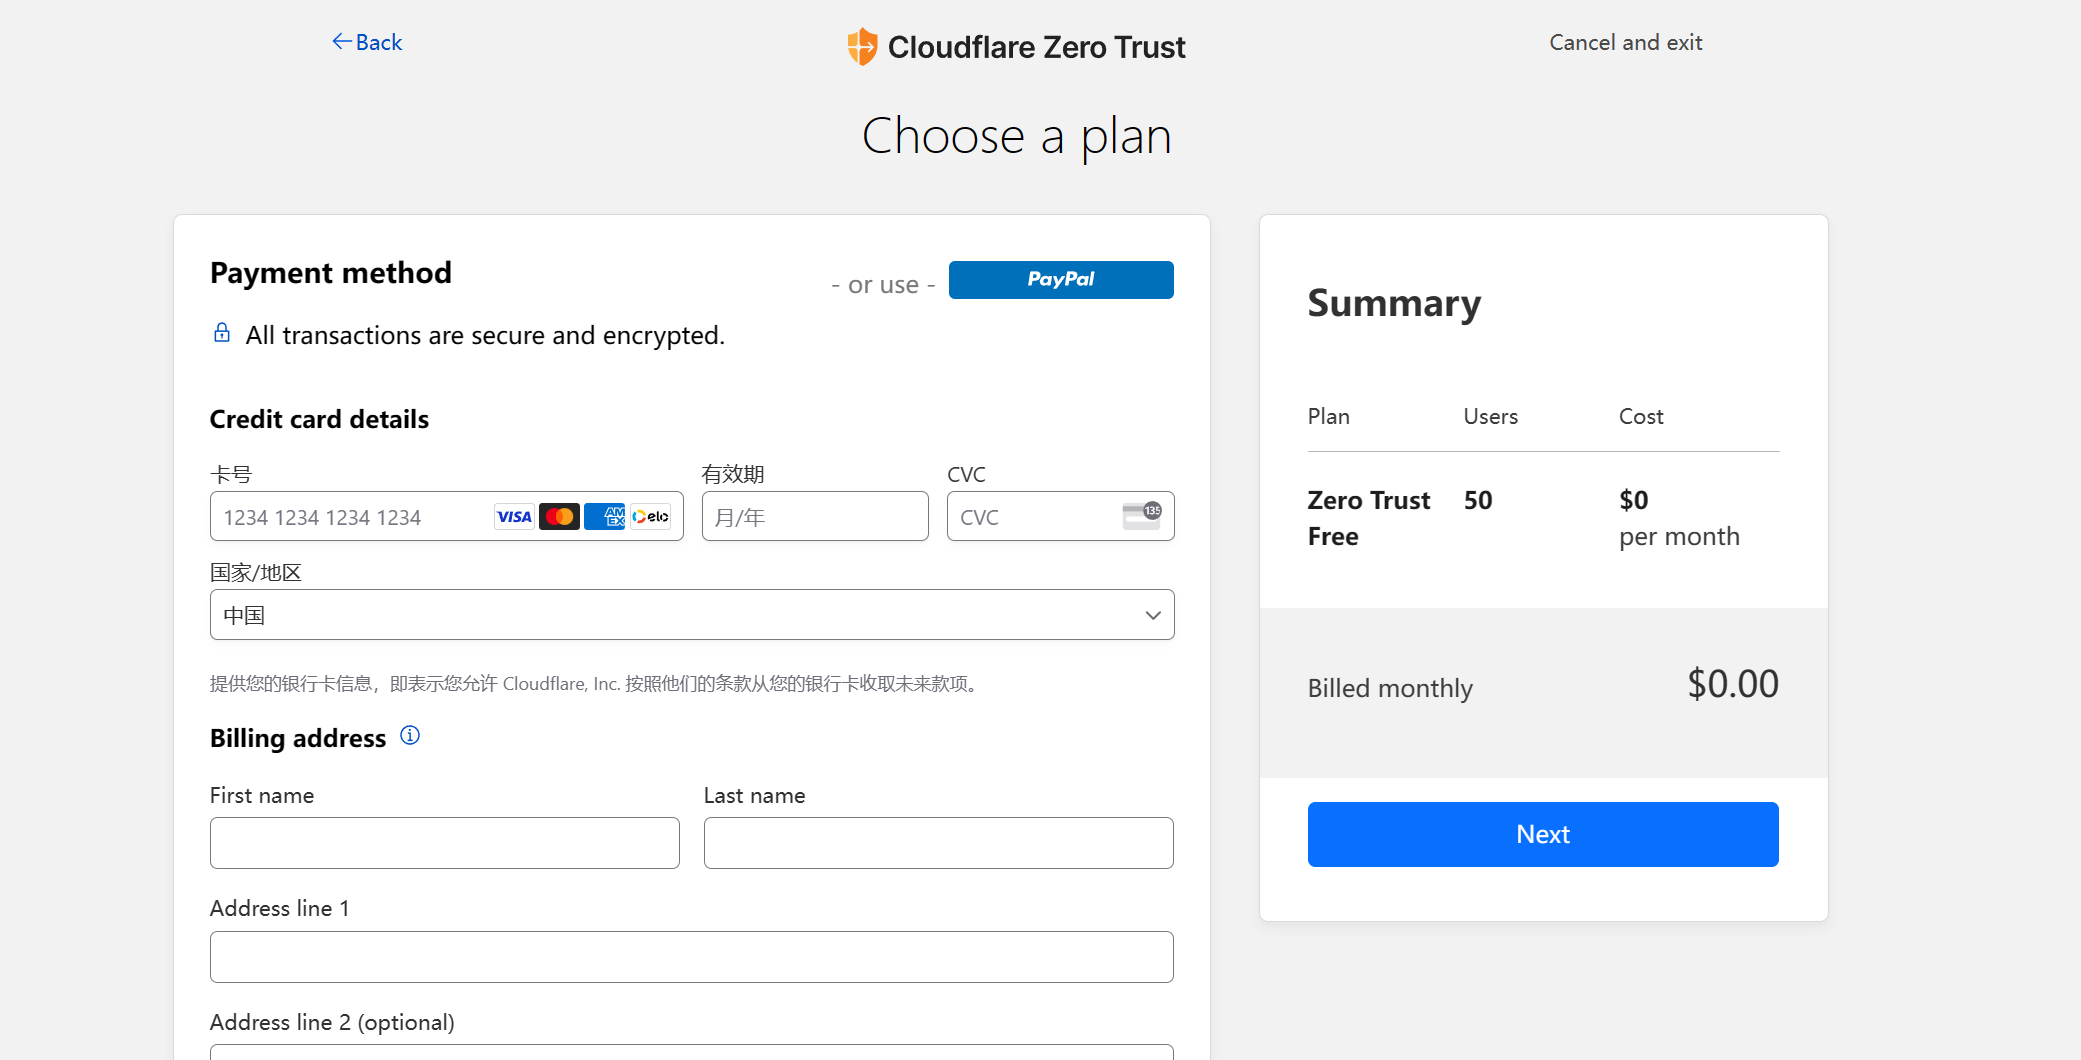2081x1060 pixels.
Task: Click the American Express icon
Action: pos(605,516)
